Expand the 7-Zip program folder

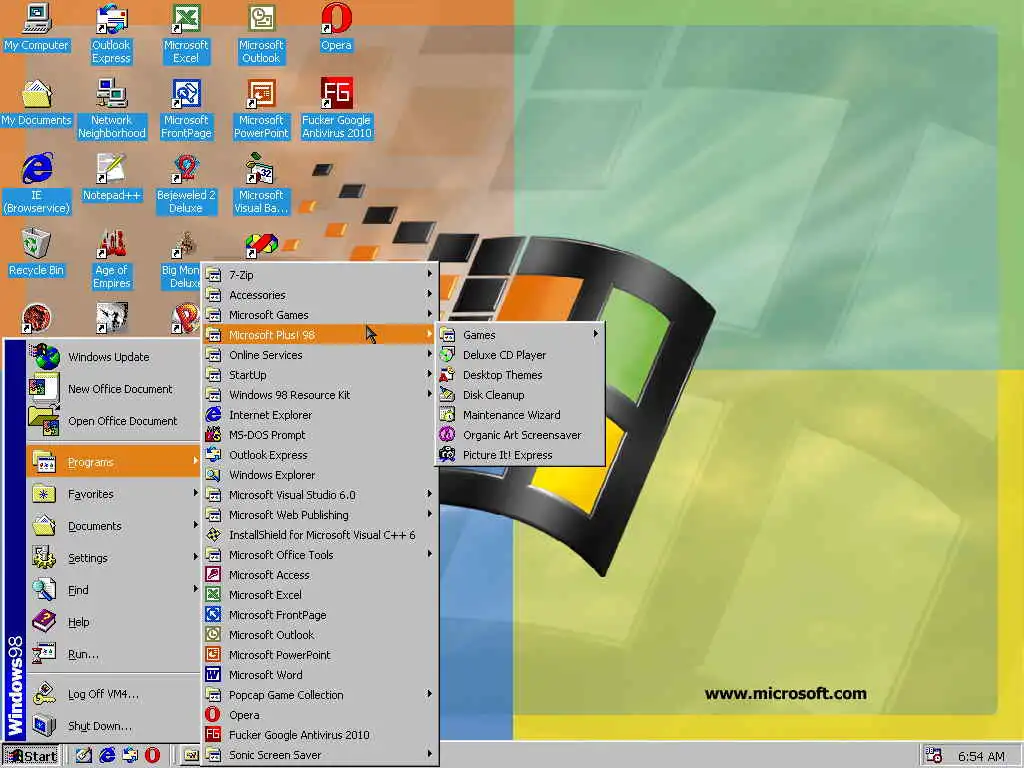[320, 275]
